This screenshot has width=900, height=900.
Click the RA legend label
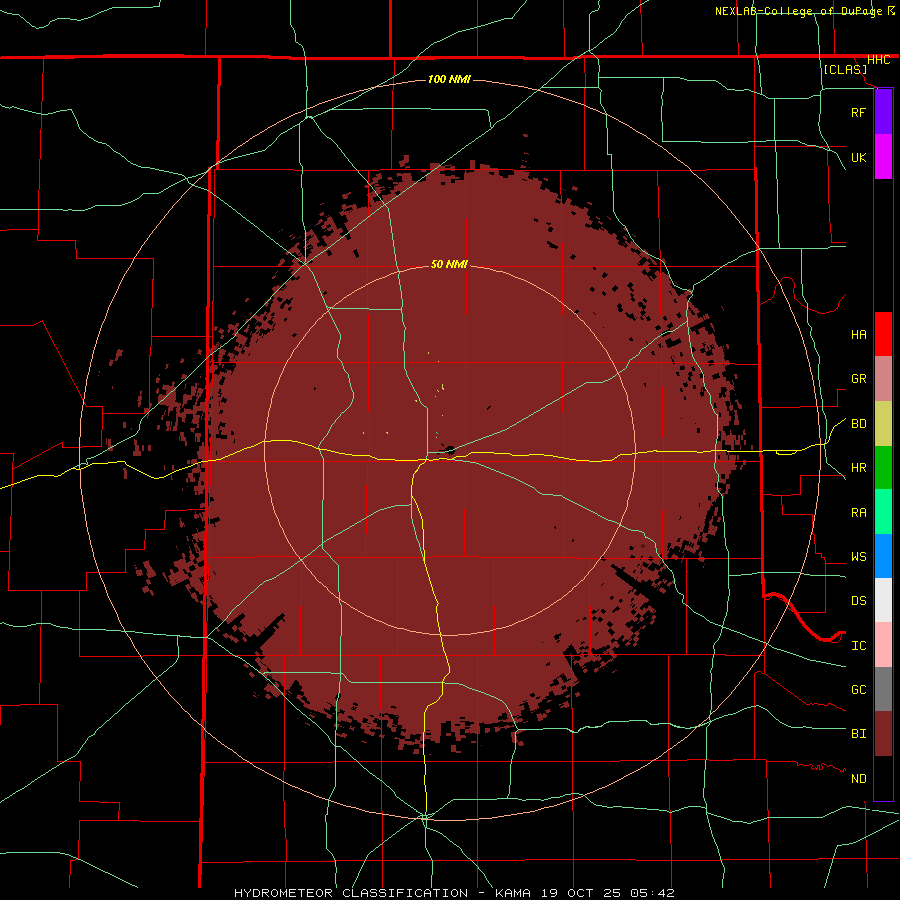(x=858, y=513)
